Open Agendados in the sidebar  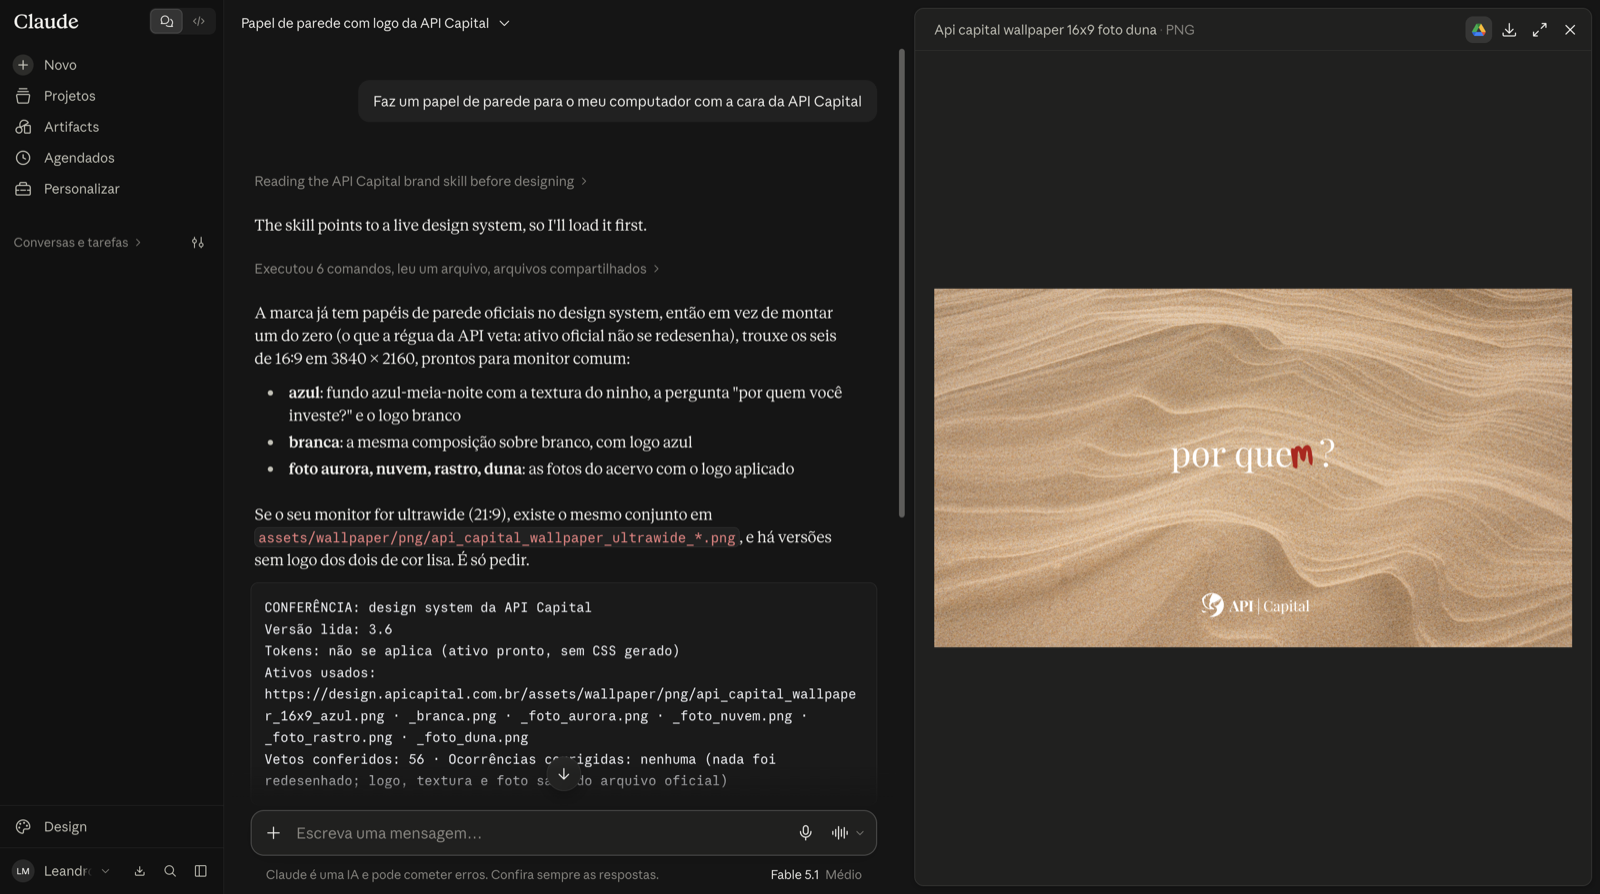click(79, 158)
